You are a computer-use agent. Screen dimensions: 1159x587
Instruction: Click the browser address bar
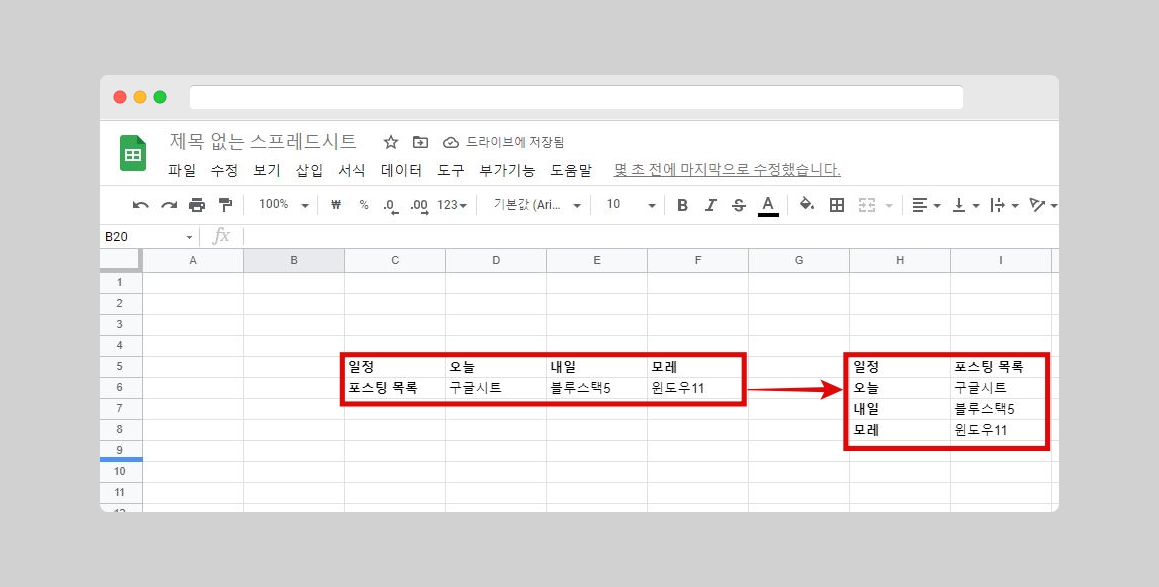576,98
